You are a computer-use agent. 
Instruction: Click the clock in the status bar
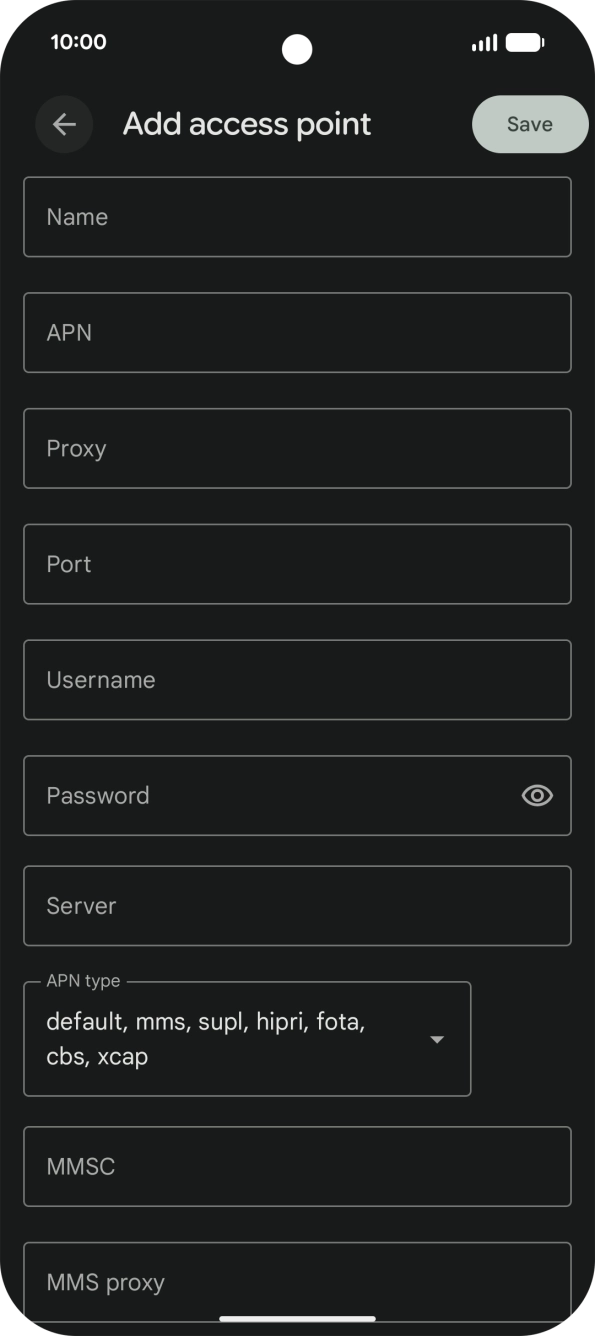(x=74, y=42)
